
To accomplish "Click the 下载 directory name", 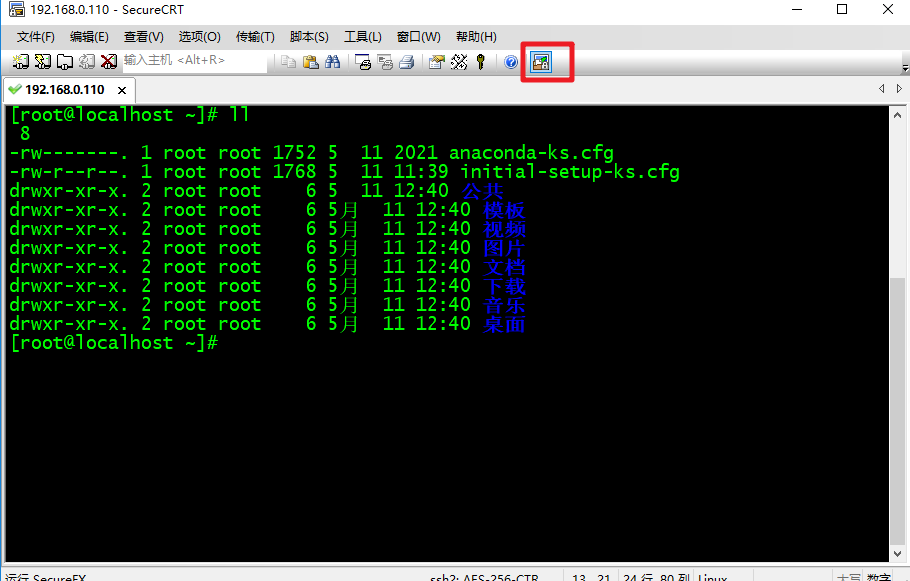I will pos(504,286).
